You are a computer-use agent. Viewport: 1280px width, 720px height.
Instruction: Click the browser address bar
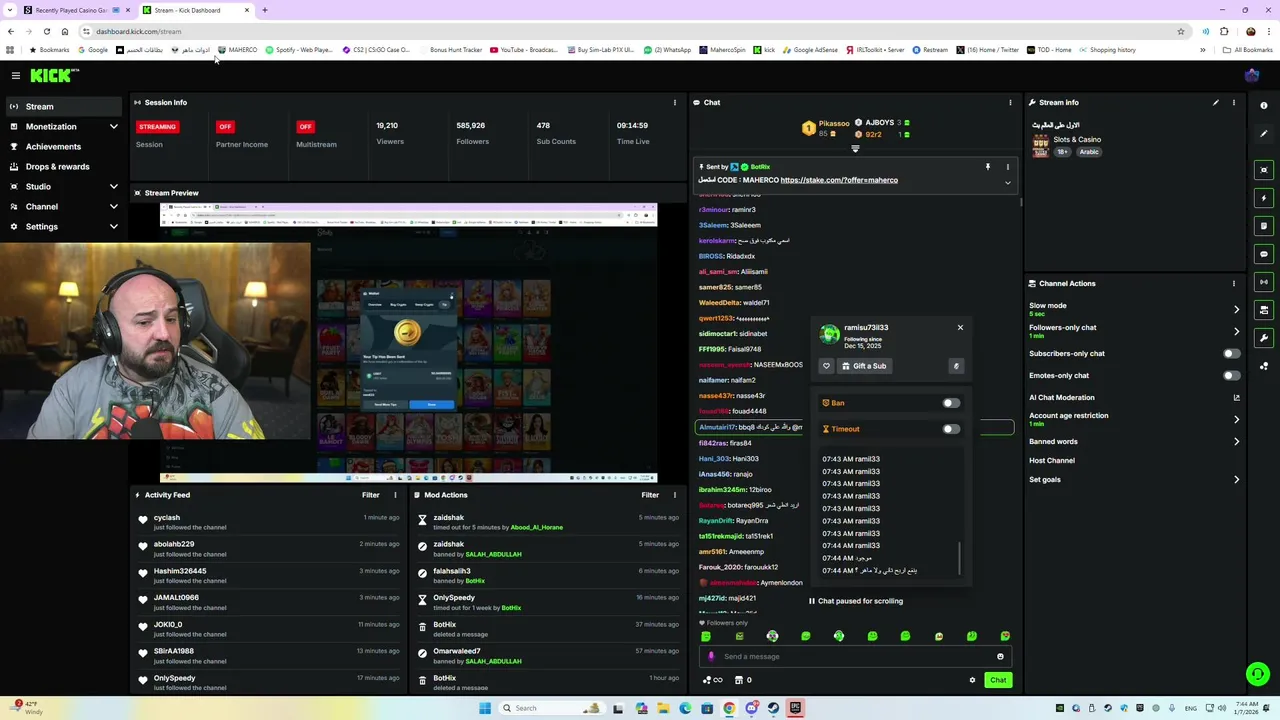pos(630,31)
